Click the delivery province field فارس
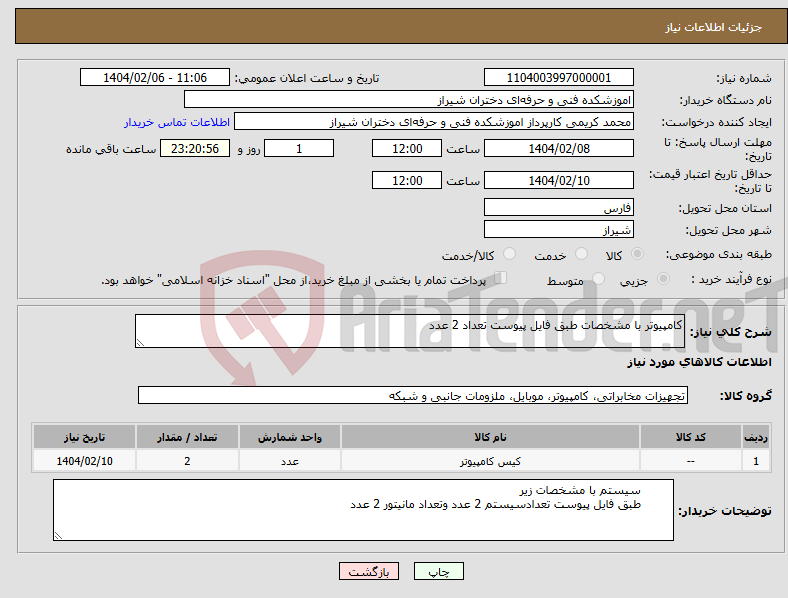The image size is (788, 598). pos(558,207)
